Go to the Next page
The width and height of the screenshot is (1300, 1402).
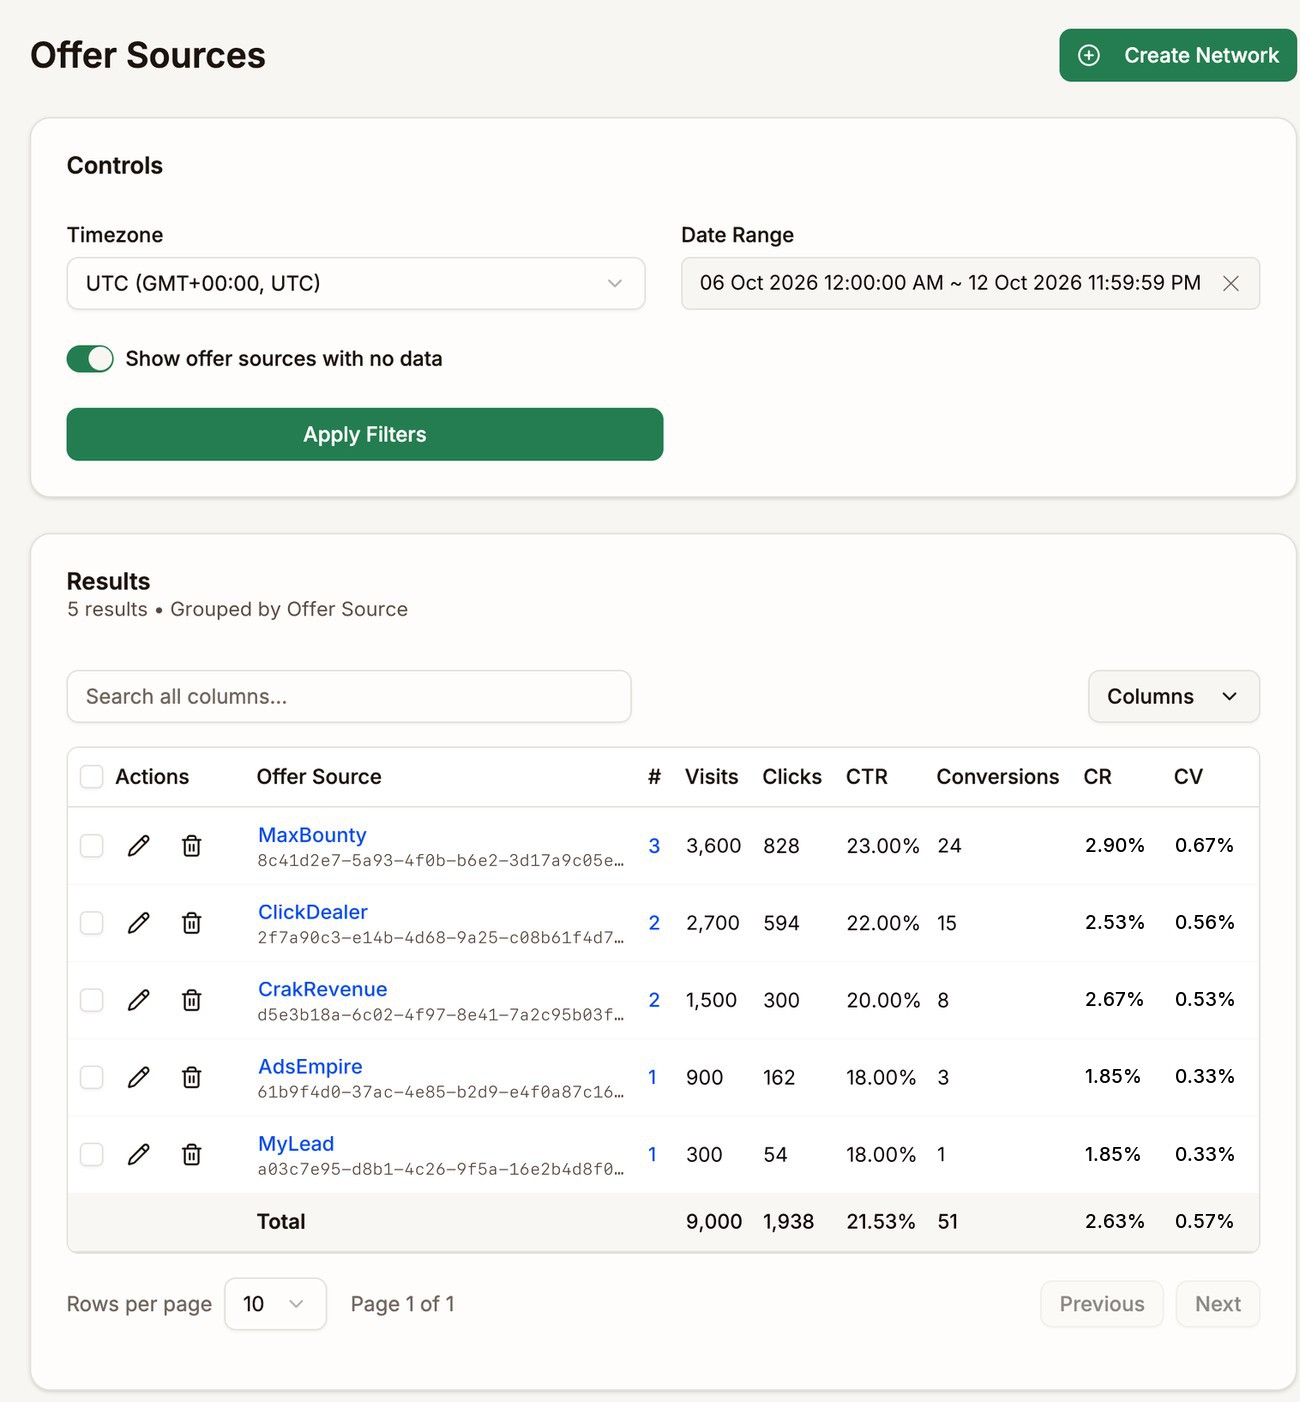click(1218, 1304)
